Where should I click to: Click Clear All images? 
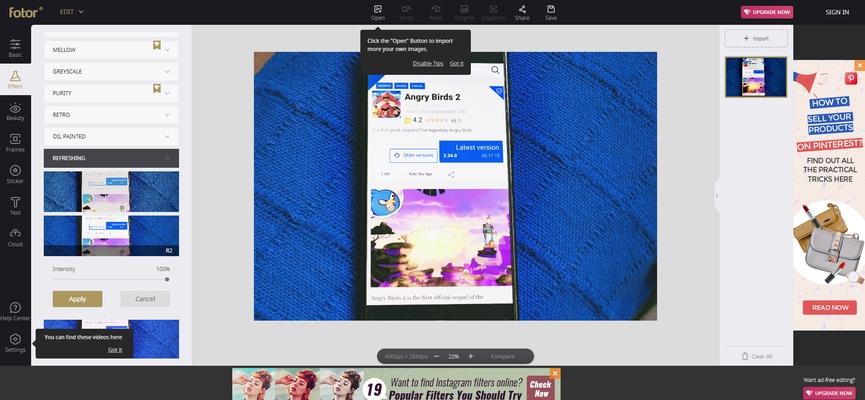(756, 356)
